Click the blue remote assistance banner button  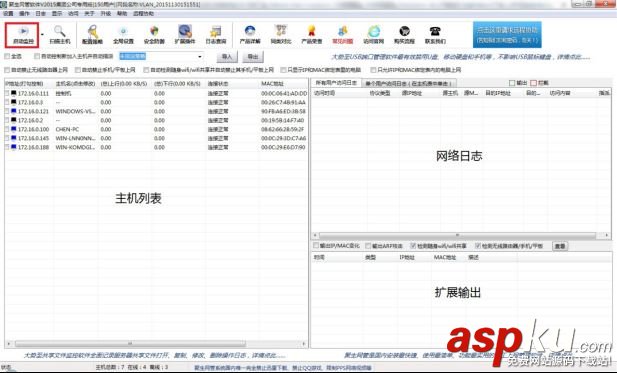coord(507,35)
